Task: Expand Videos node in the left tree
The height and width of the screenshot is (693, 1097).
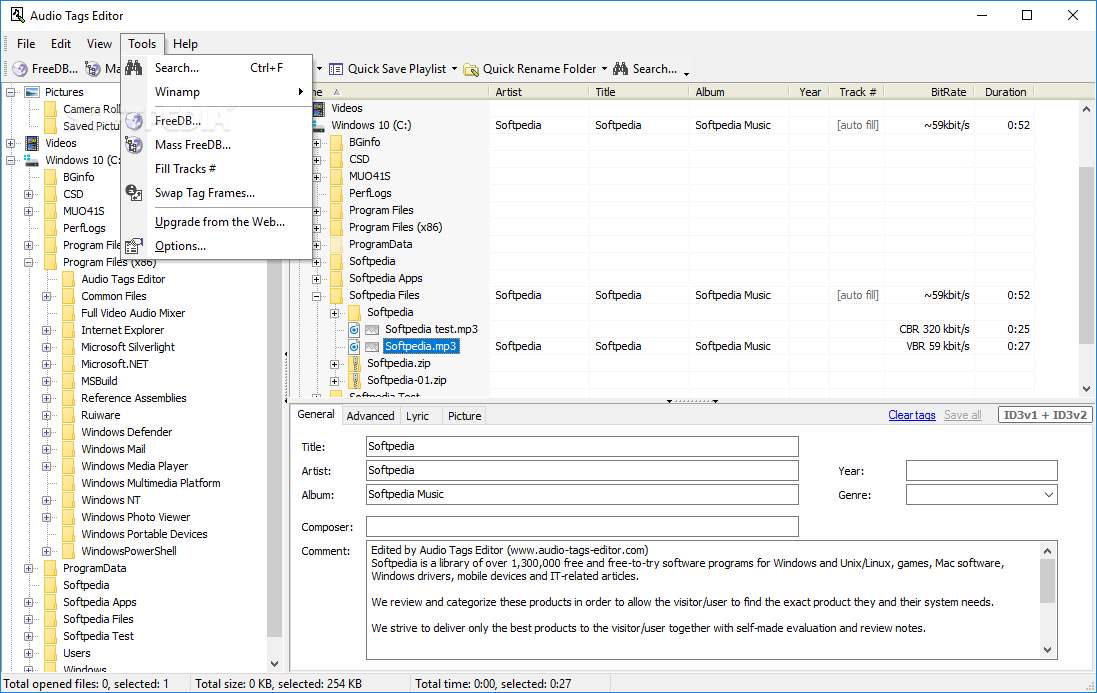Action: tap(10, 143)
